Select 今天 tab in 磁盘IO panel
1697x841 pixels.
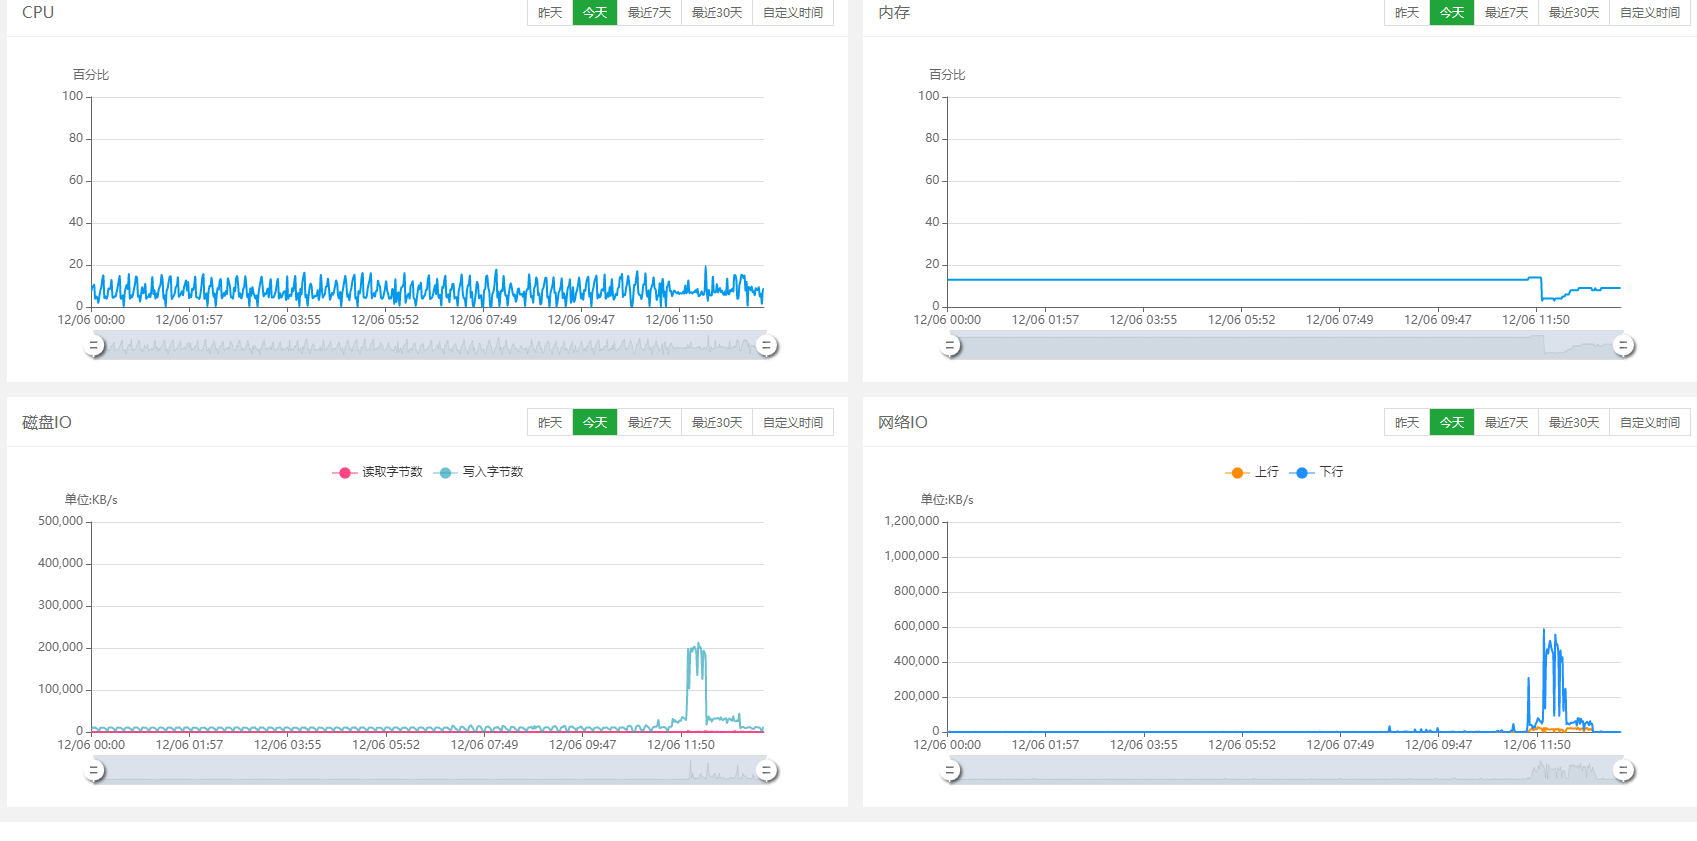coord(595,422)
